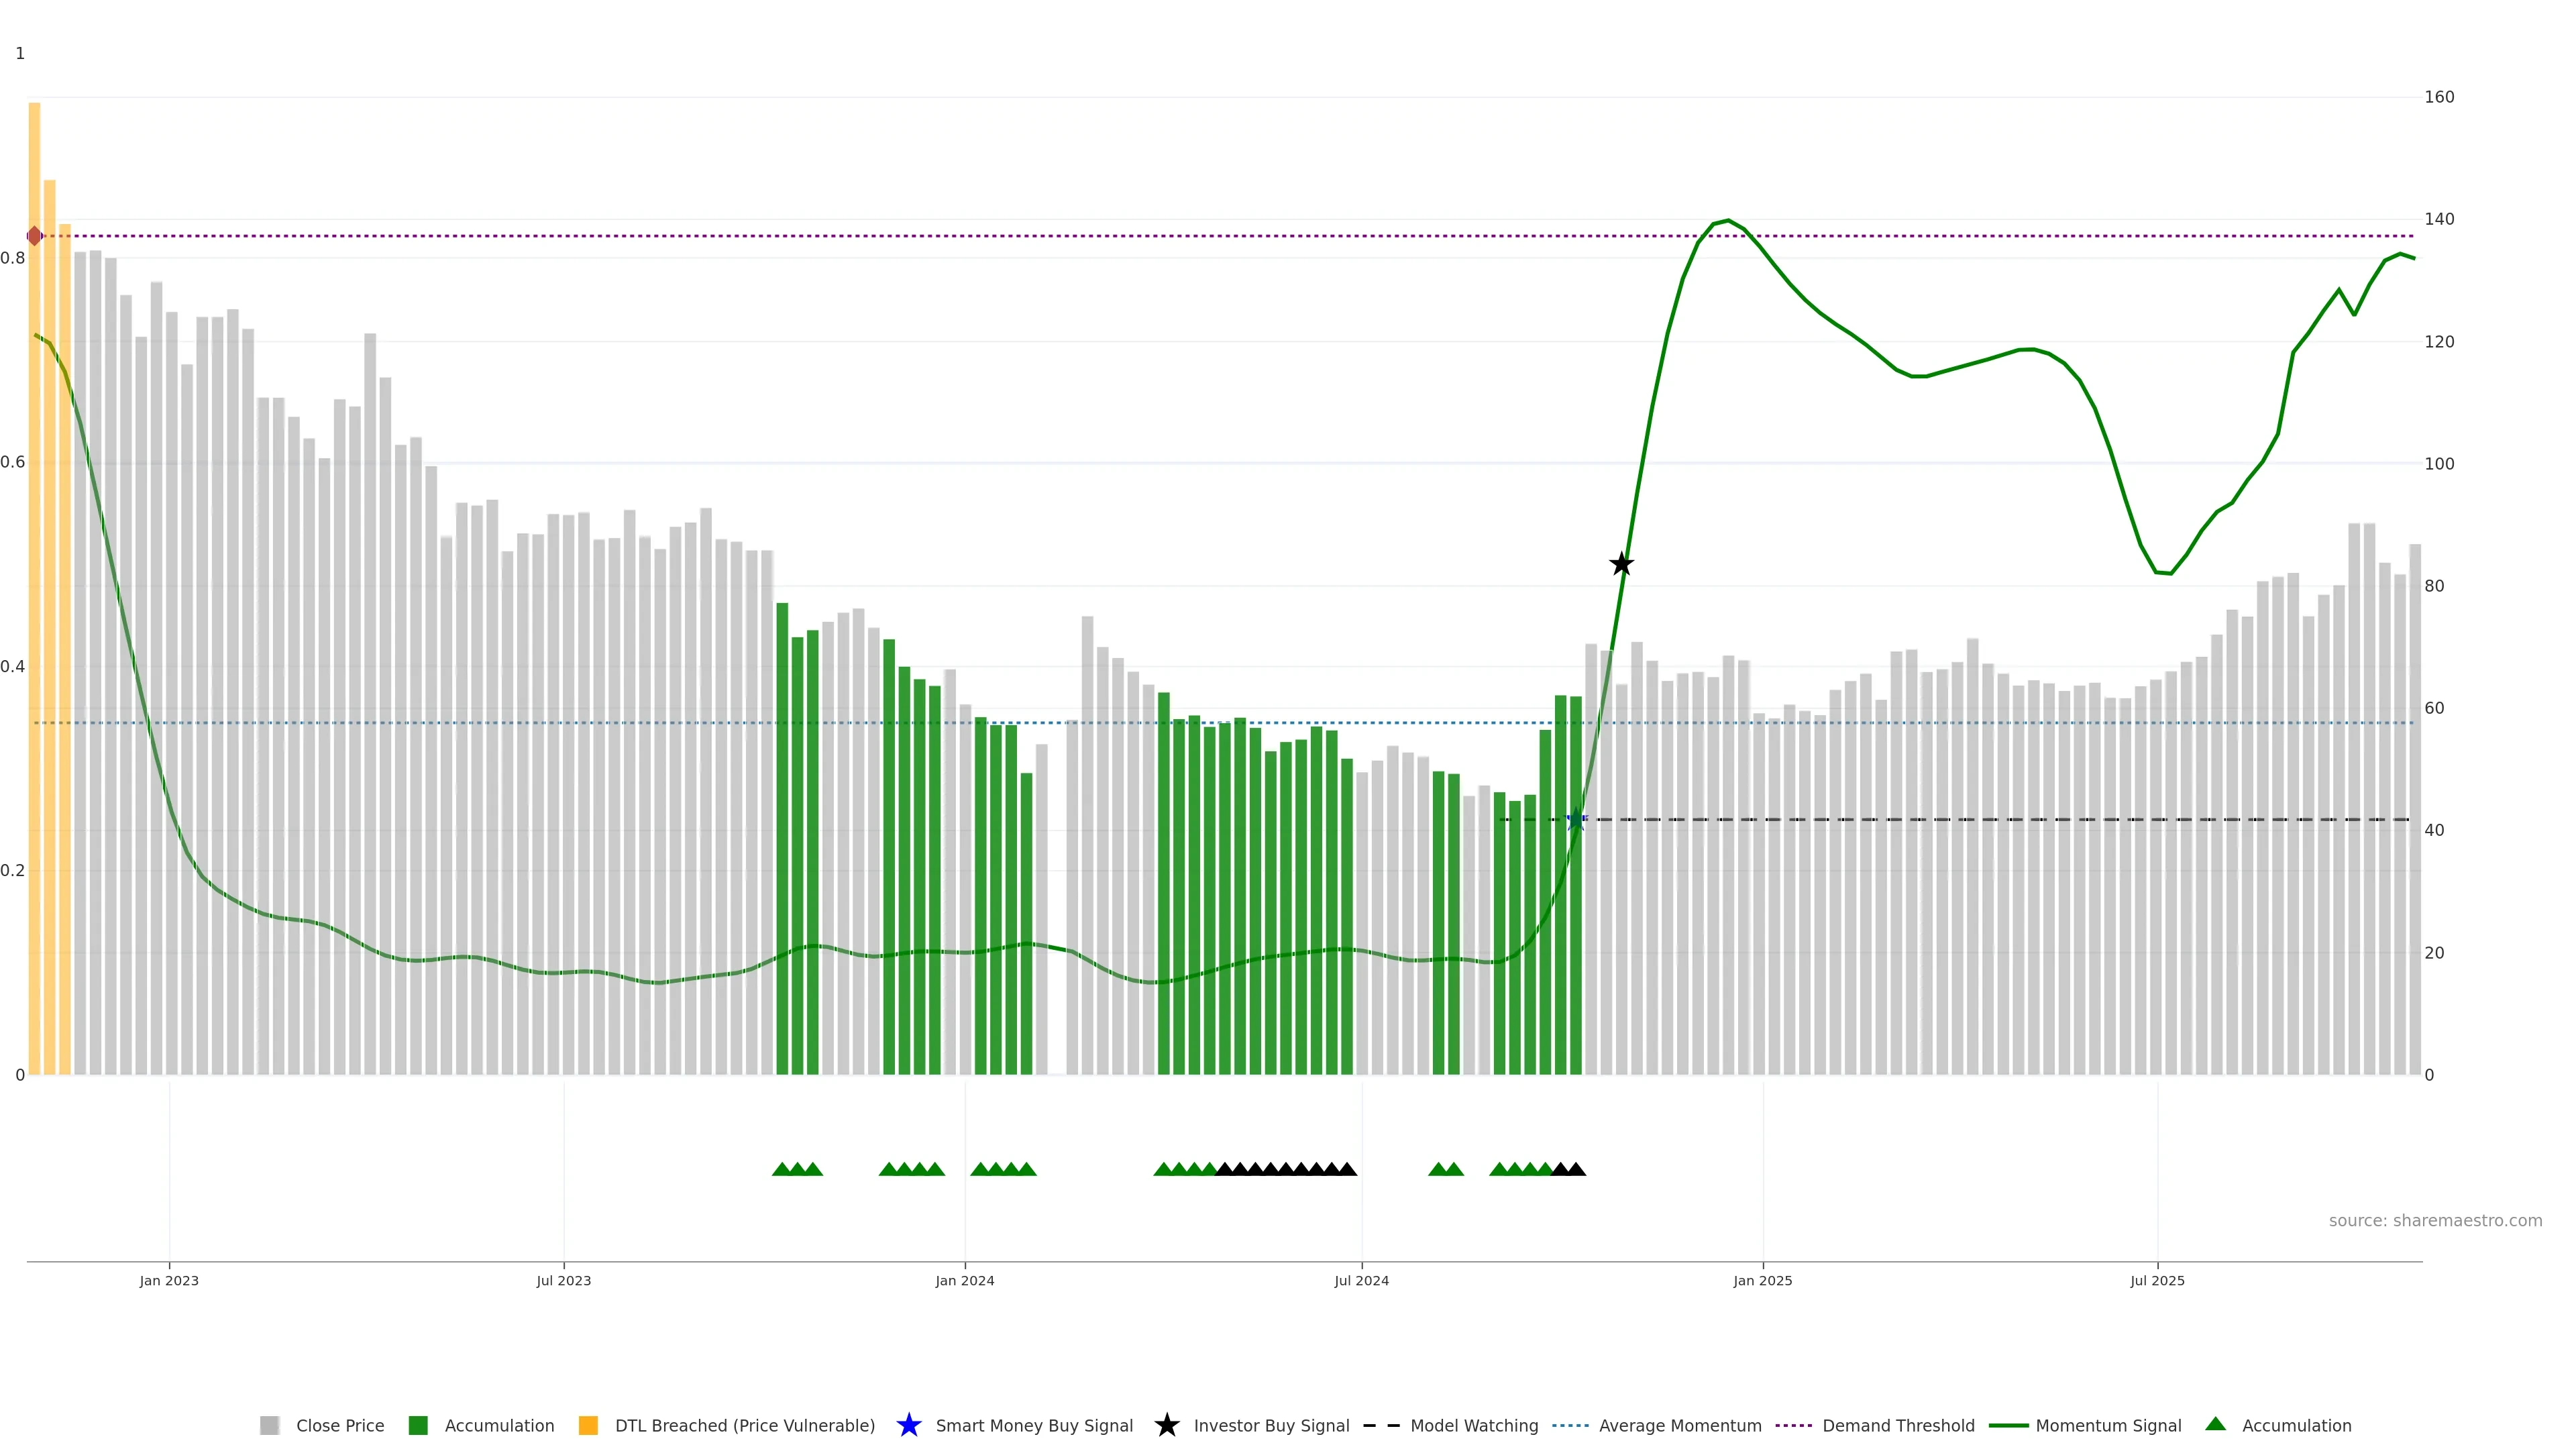Click the orange DTL Breached color swatch

tap(588, 1426)
